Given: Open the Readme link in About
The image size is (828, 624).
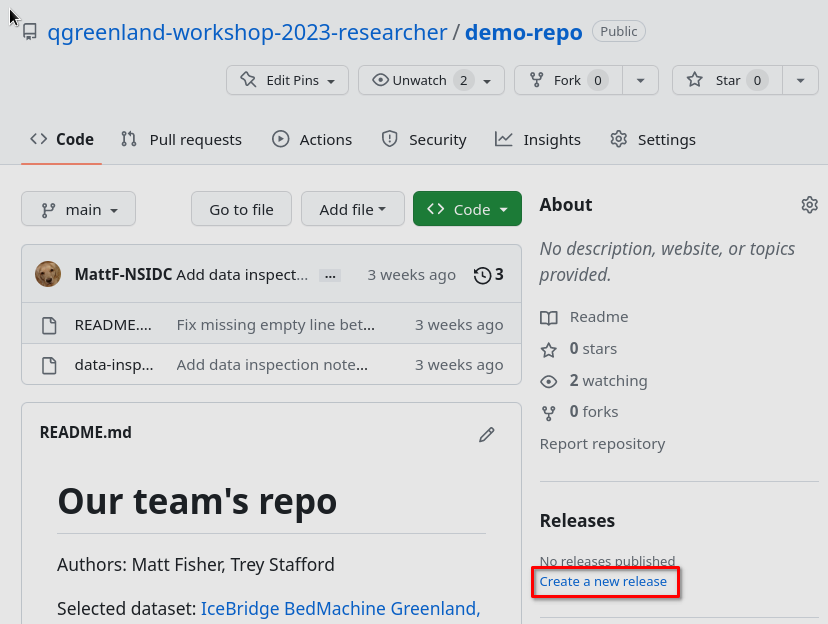Looking at the screenshot, I should (x=599, y=317).
